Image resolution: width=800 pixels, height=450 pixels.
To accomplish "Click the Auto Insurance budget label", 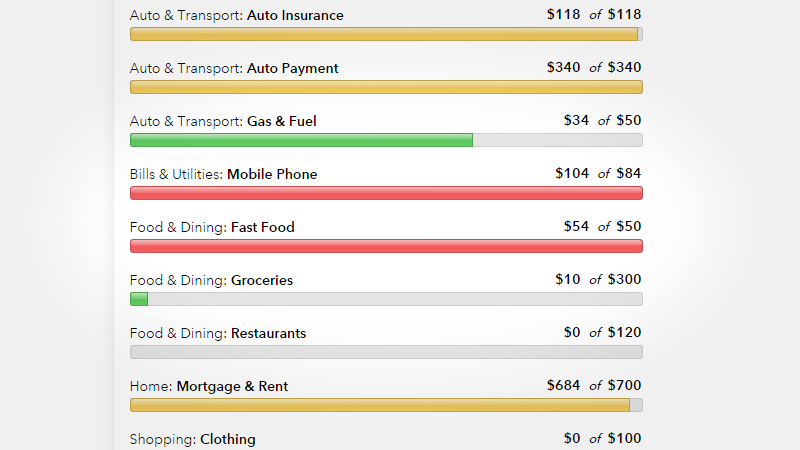I will [x=236, y=15].
